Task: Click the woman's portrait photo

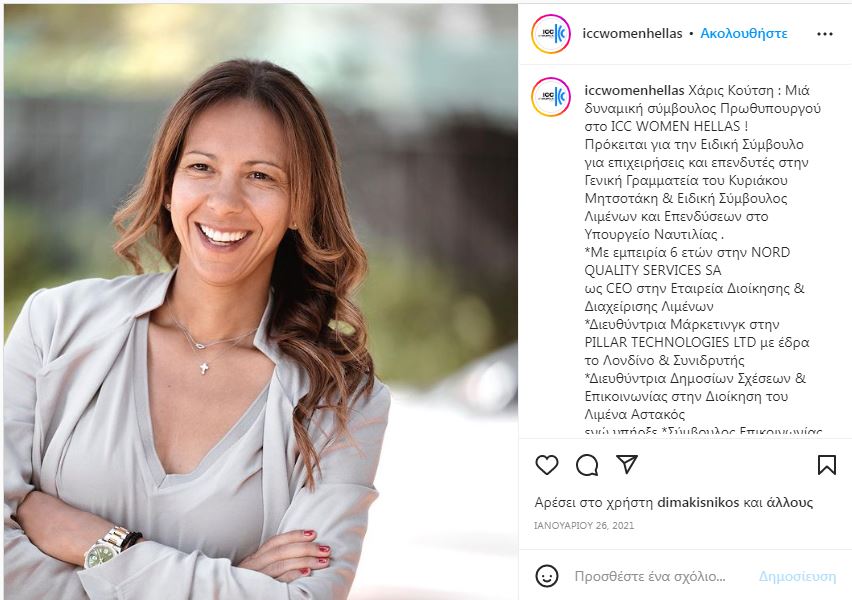Action: (x=260, y=302)
